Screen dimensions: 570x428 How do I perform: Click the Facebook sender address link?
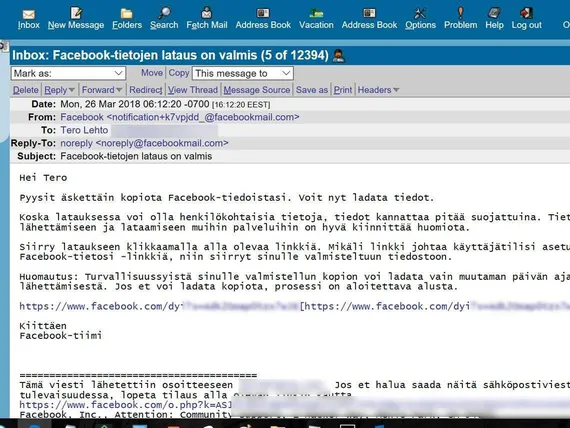[x=180, y=117]
